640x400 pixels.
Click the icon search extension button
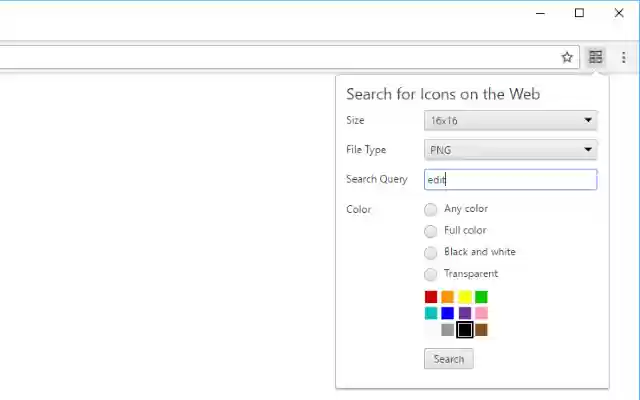[596, 57]
